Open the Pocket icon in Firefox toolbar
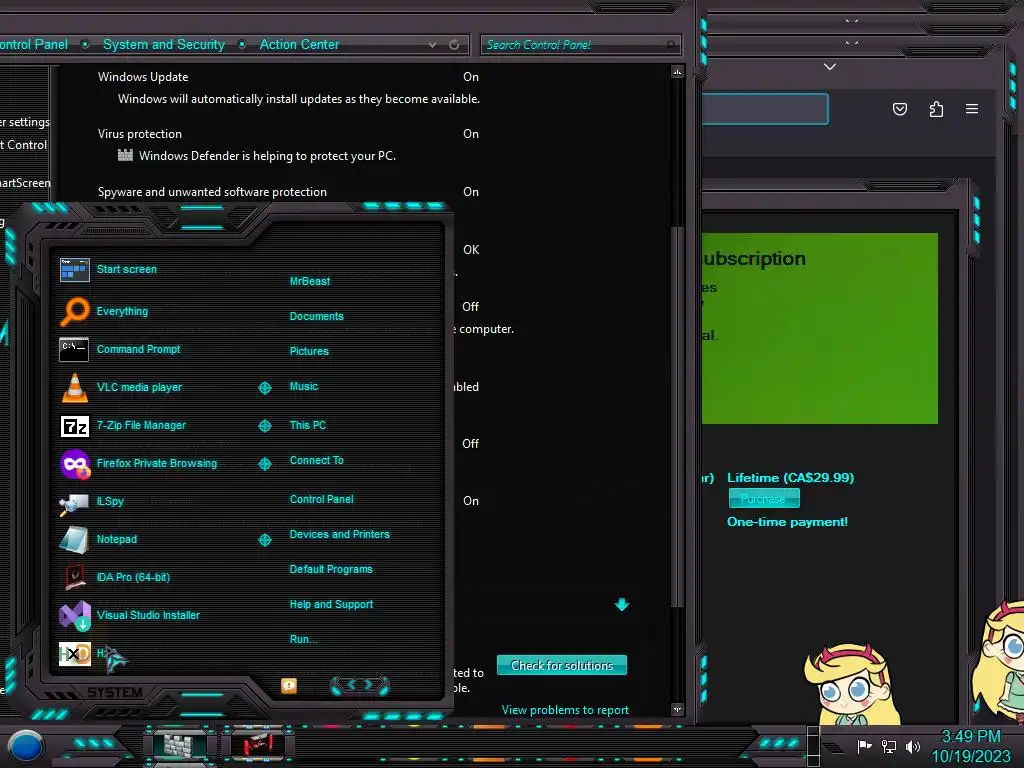The width and height of the screenshot is (1024, 768). [900, 109]
